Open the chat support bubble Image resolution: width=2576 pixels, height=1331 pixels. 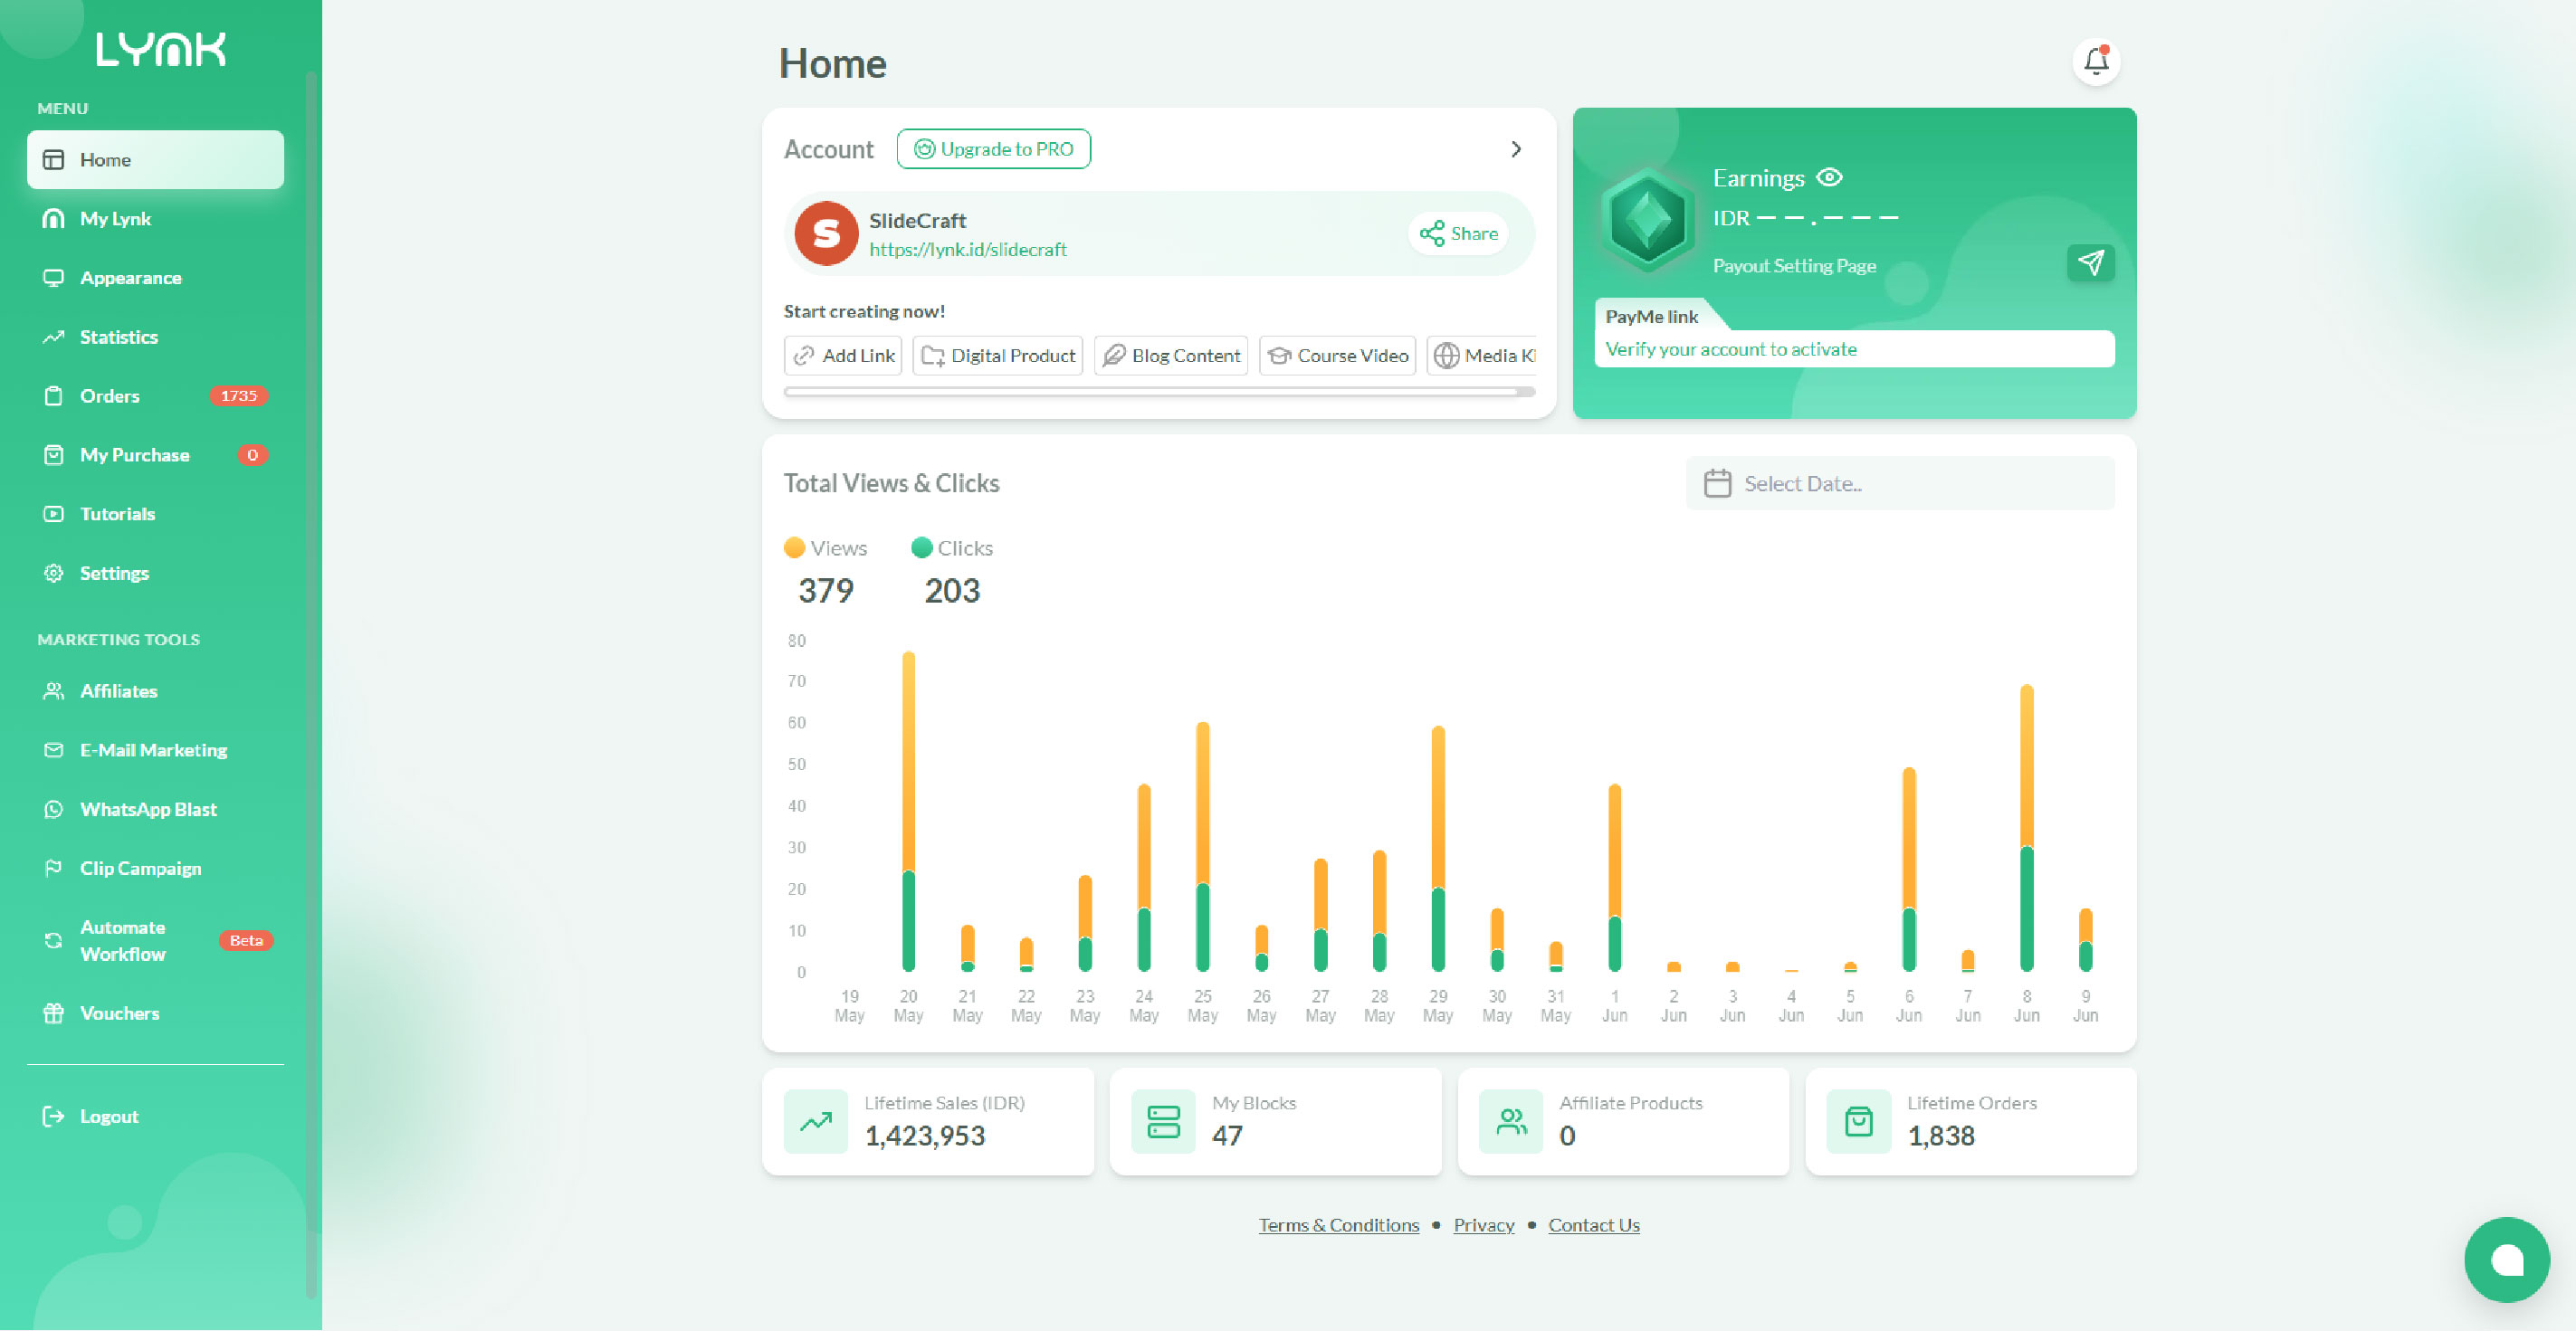(x=2506, y=1259)
